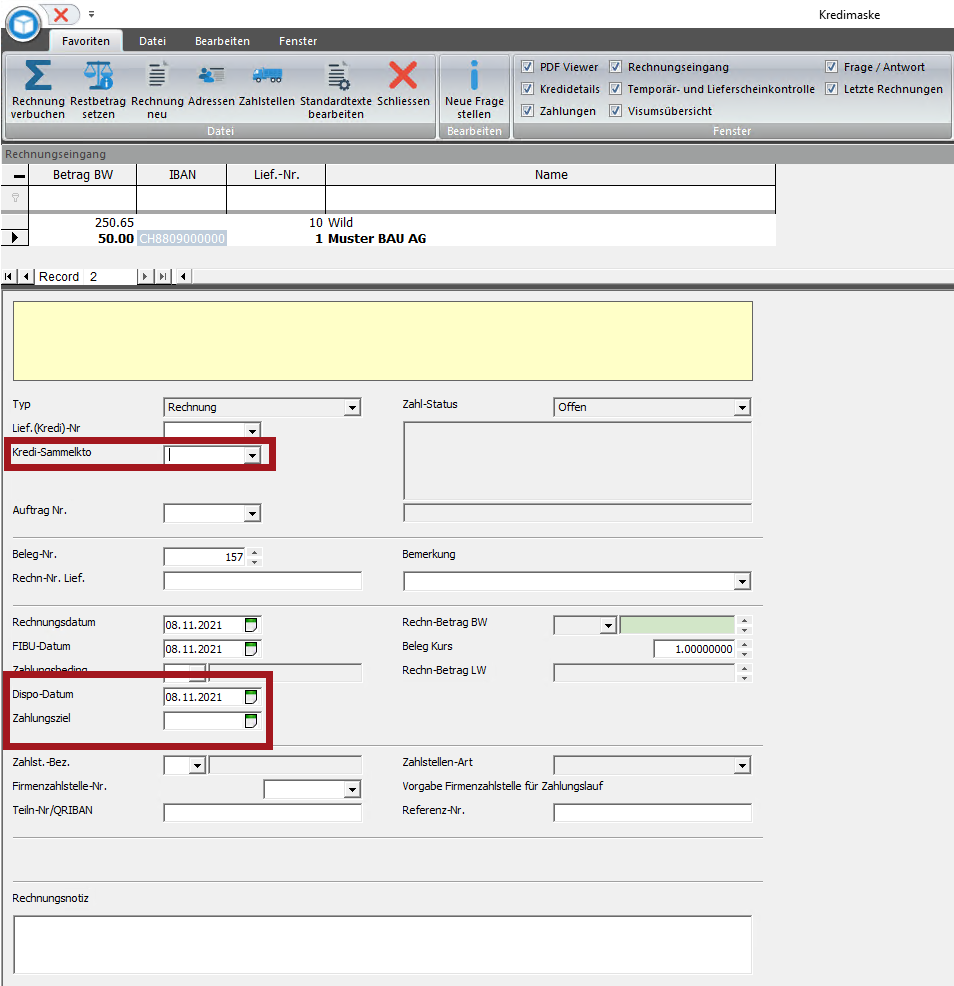Toggle the Letzte Rechnungen checkbox
The image size is (954, 986).
pyautogui.click(x=831, y=88)
